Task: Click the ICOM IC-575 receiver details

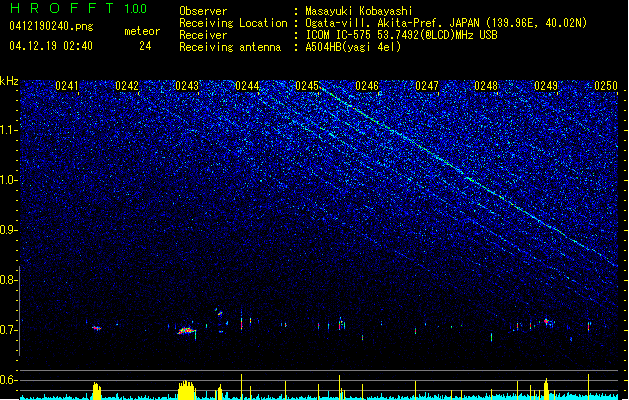Action: click(401, 35)
